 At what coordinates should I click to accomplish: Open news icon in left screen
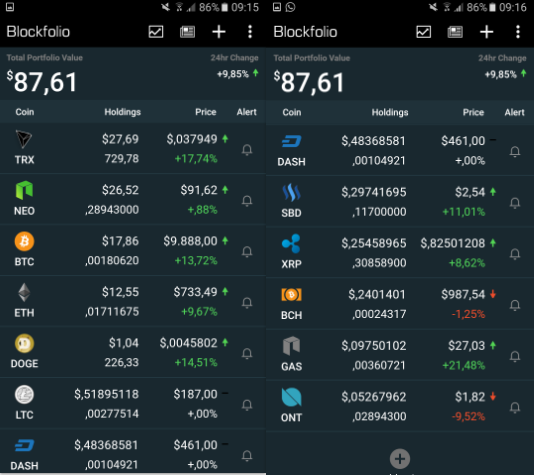click(x=187, y=32)
